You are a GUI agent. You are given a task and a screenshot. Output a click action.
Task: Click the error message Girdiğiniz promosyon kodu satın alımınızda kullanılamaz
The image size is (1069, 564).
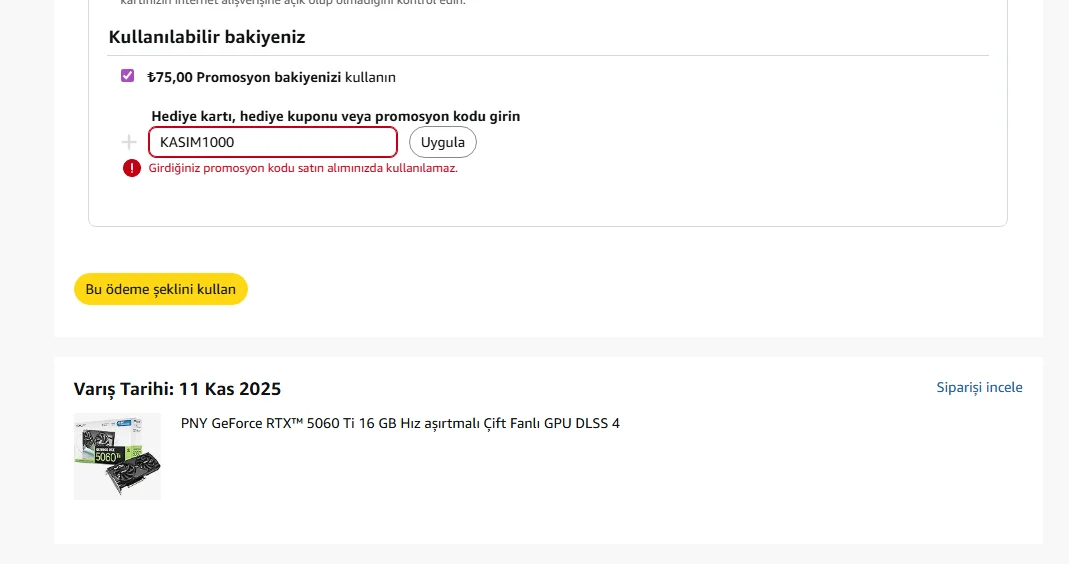(303, 168)
